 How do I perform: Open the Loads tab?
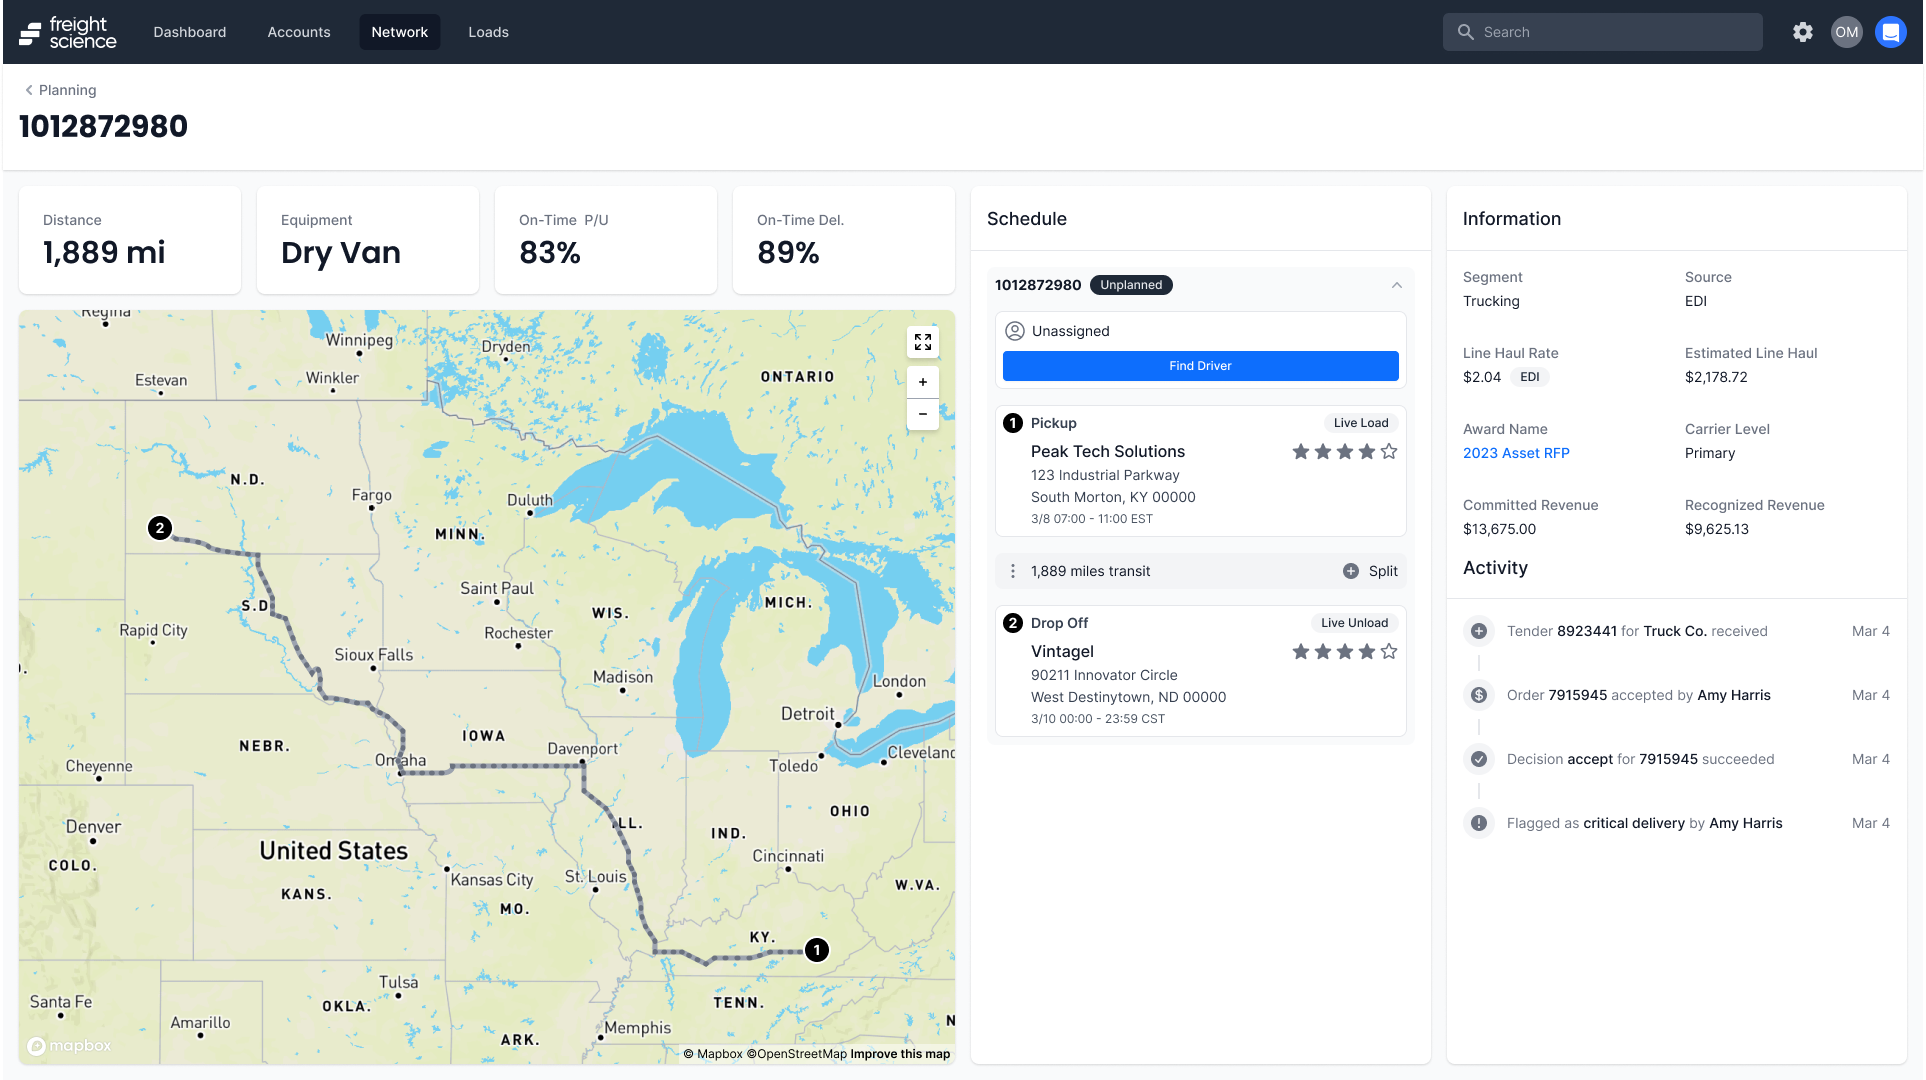coord(488,32)
